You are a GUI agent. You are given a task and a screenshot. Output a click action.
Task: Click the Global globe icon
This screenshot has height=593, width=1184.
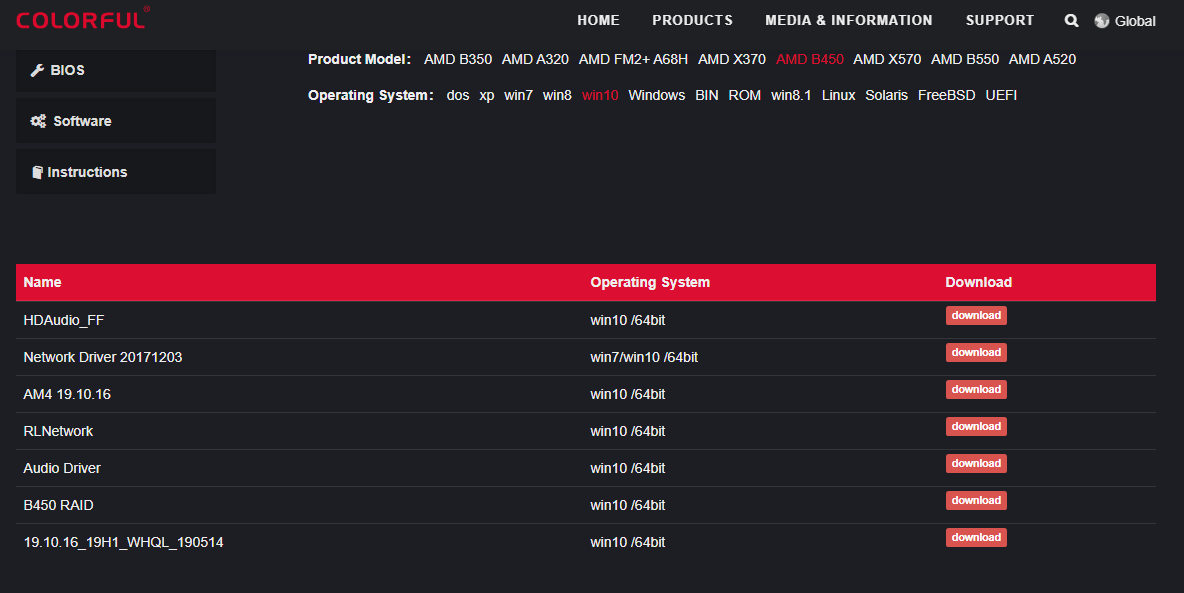[x=1102, y=20]
